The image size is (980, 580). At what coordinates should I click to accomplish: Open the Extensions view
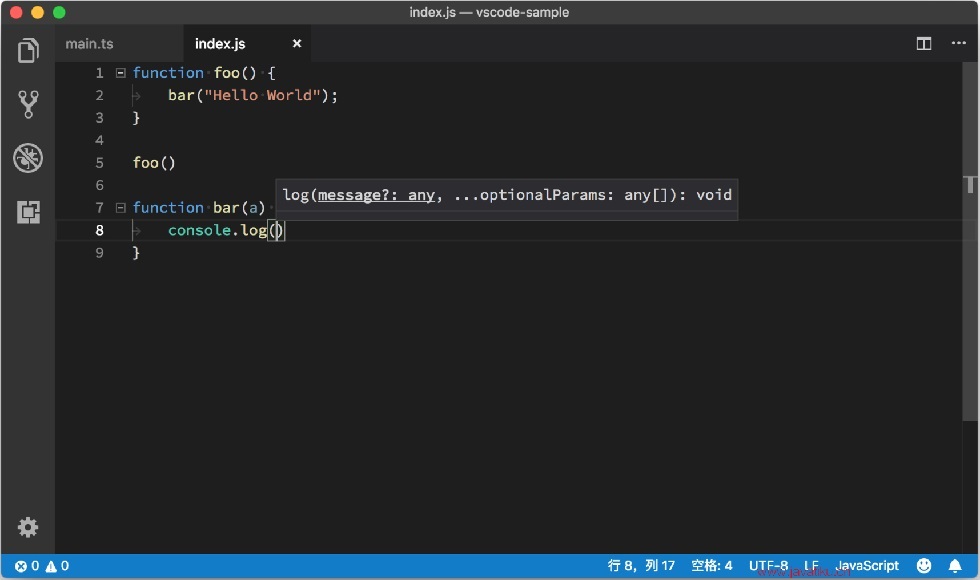(x=28, y=212)
